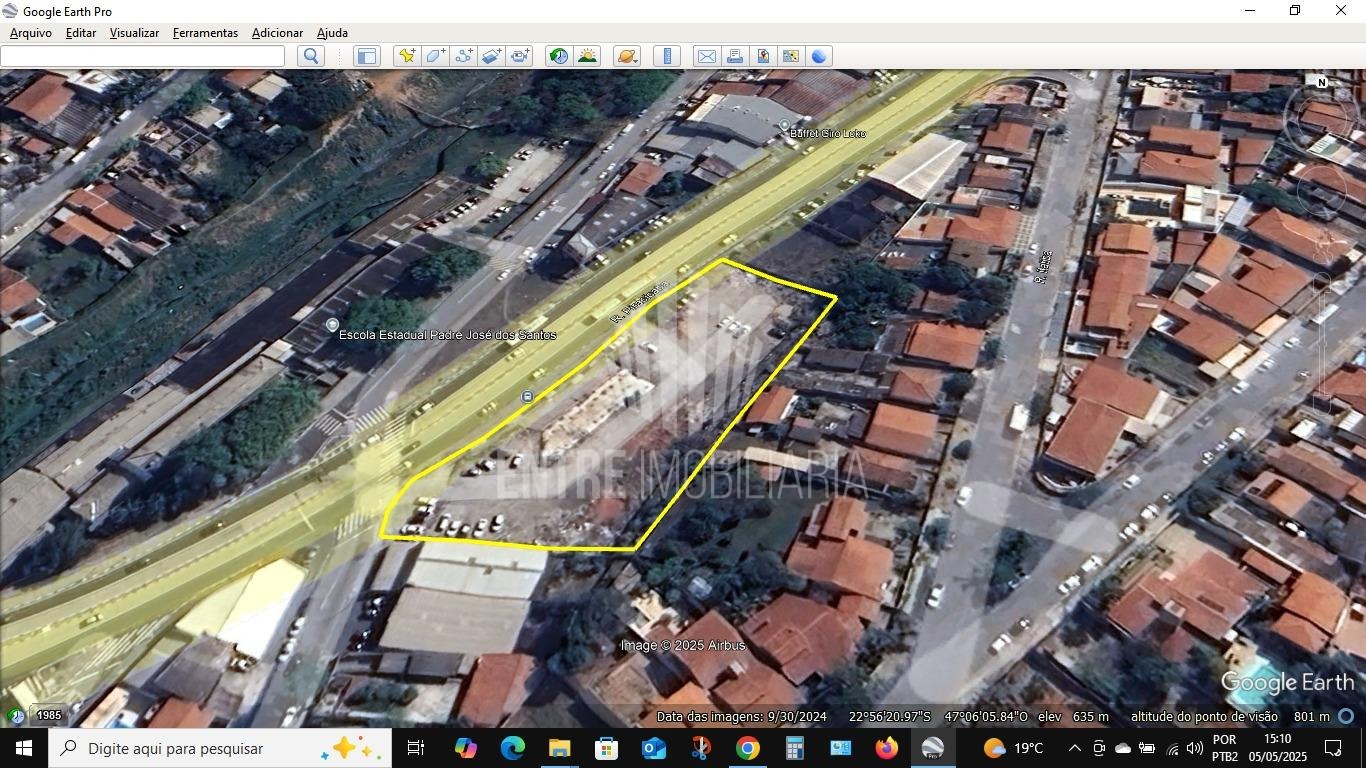Click in the search input field
The image size is (1366, 768).
click(142, 56)
